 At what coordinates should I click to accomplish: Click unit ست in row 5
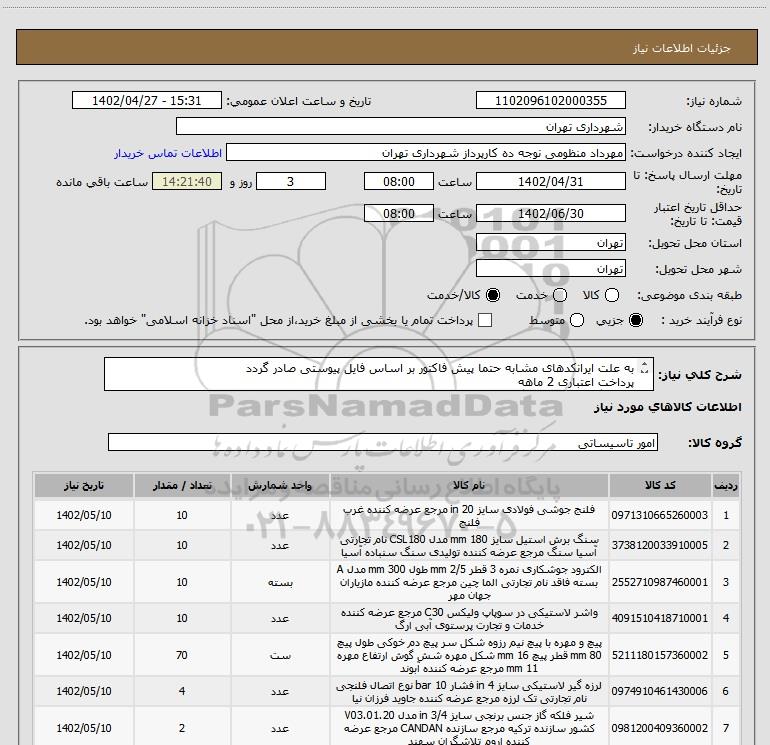(280, 655)
